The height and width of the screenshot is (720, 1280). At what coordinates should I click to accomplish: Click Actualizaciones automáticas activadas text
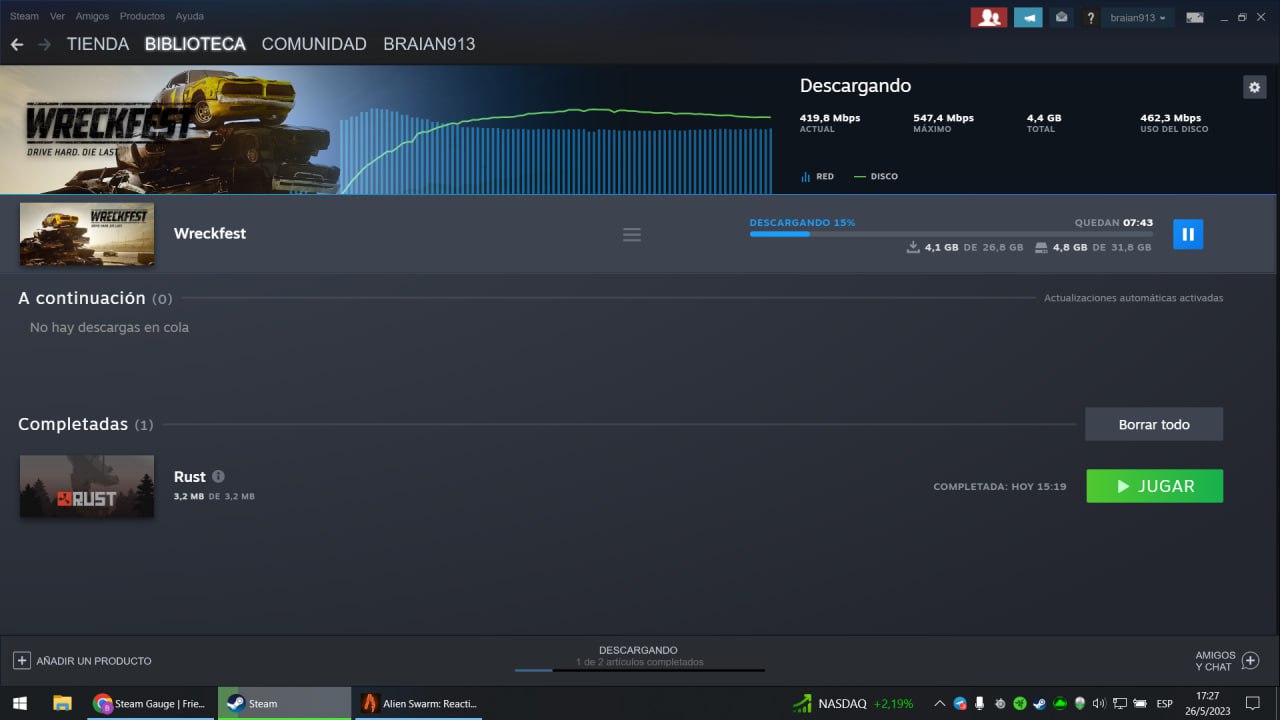tap(1133, 298)
